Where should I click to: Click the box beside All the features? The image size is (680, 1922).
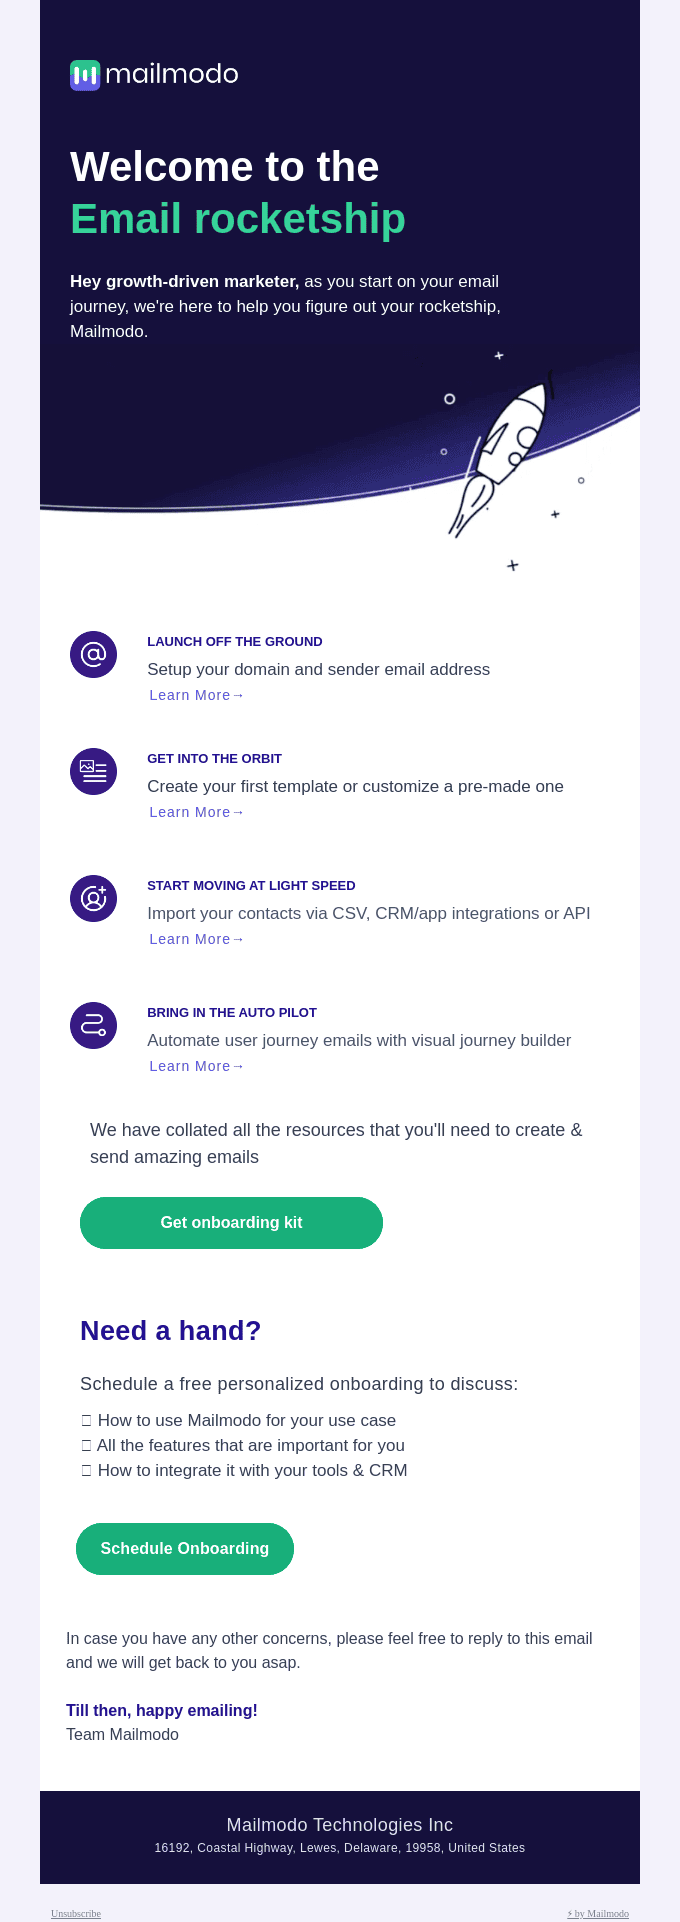[87, 1445]
